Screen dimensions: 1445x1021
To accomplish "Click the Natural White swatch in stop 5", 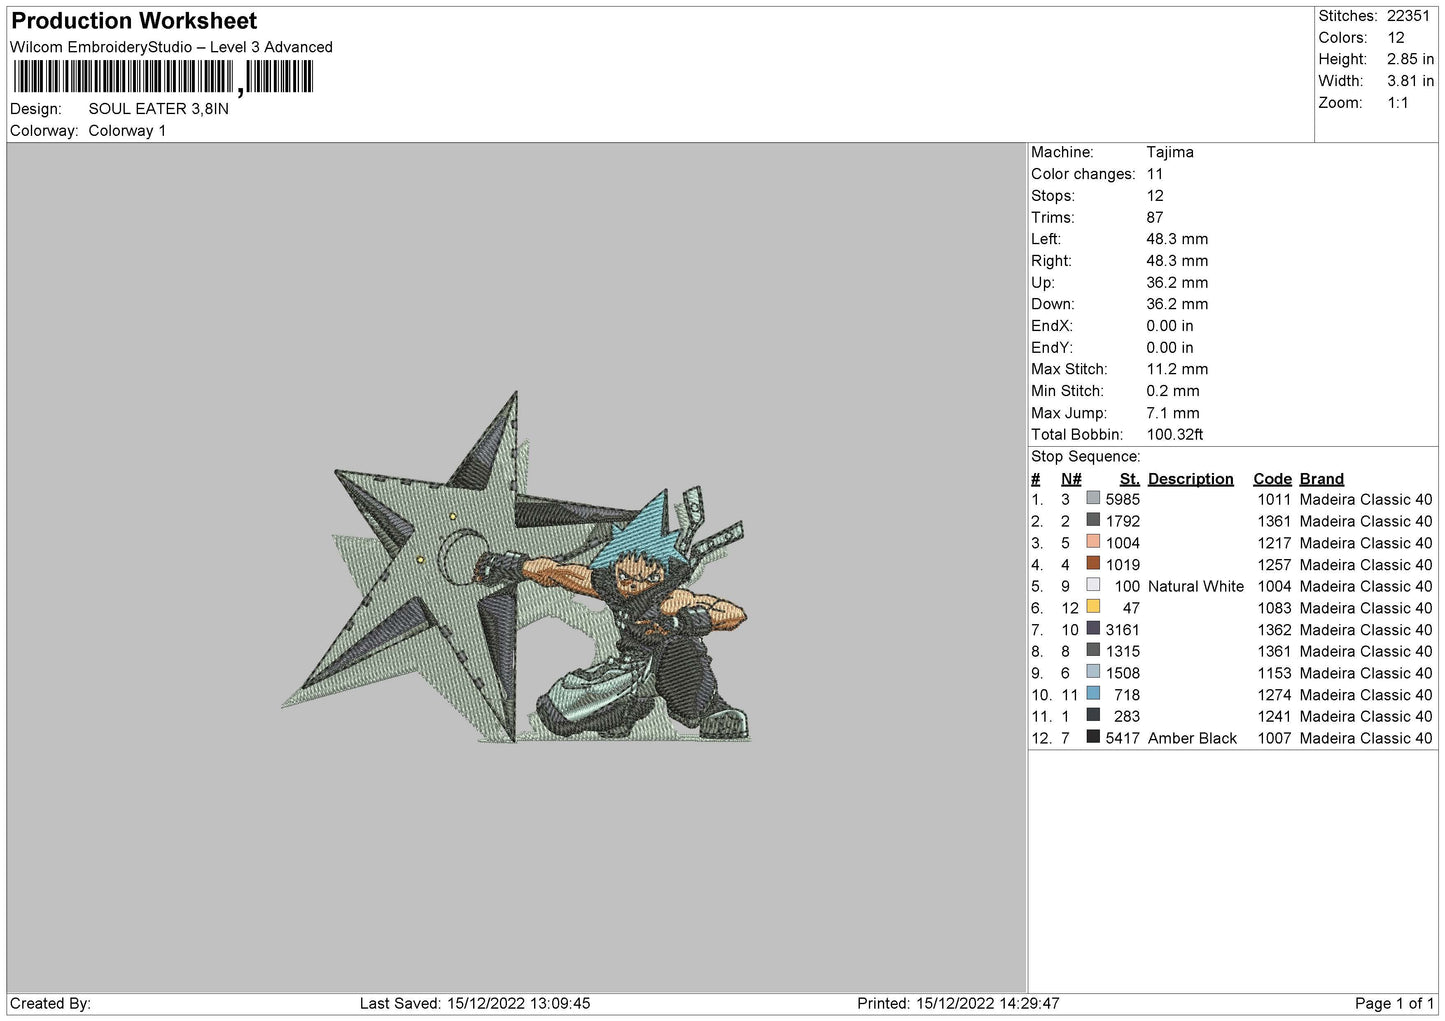I will pos(1093,586).
